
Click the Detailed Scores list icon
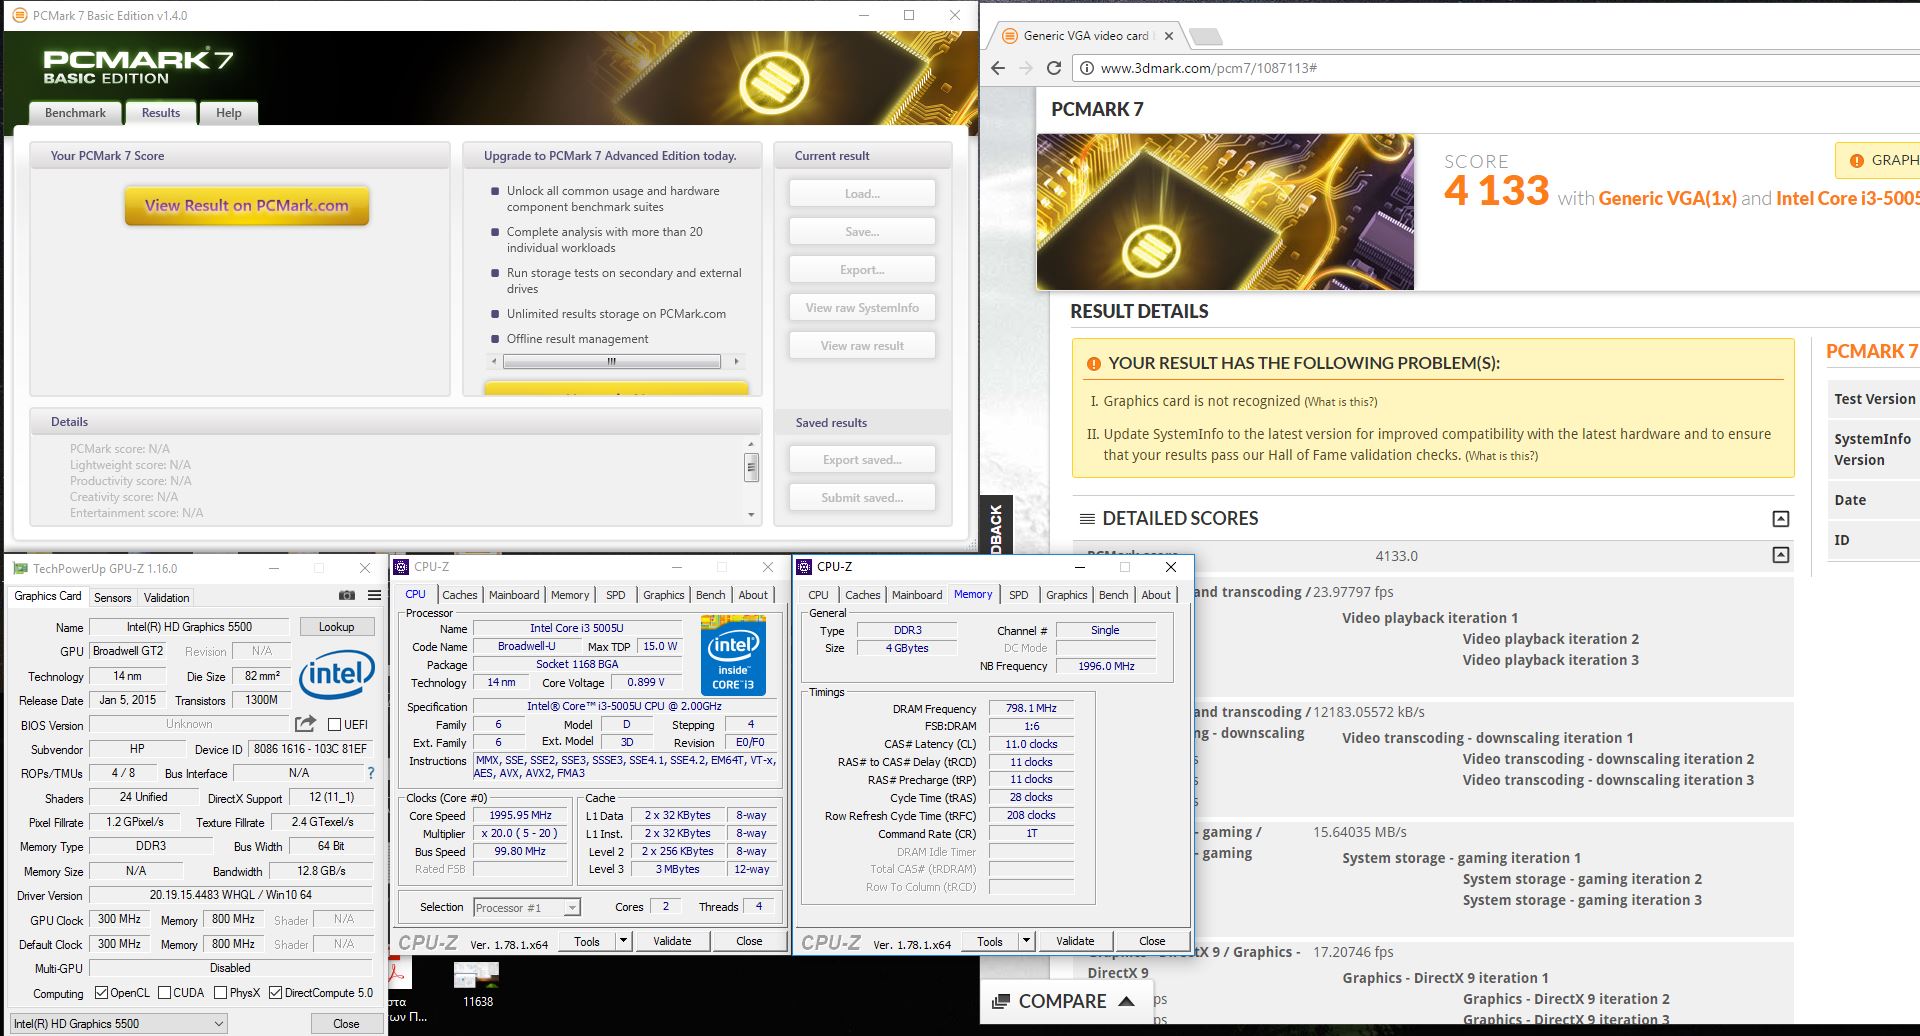(1087, 519)
